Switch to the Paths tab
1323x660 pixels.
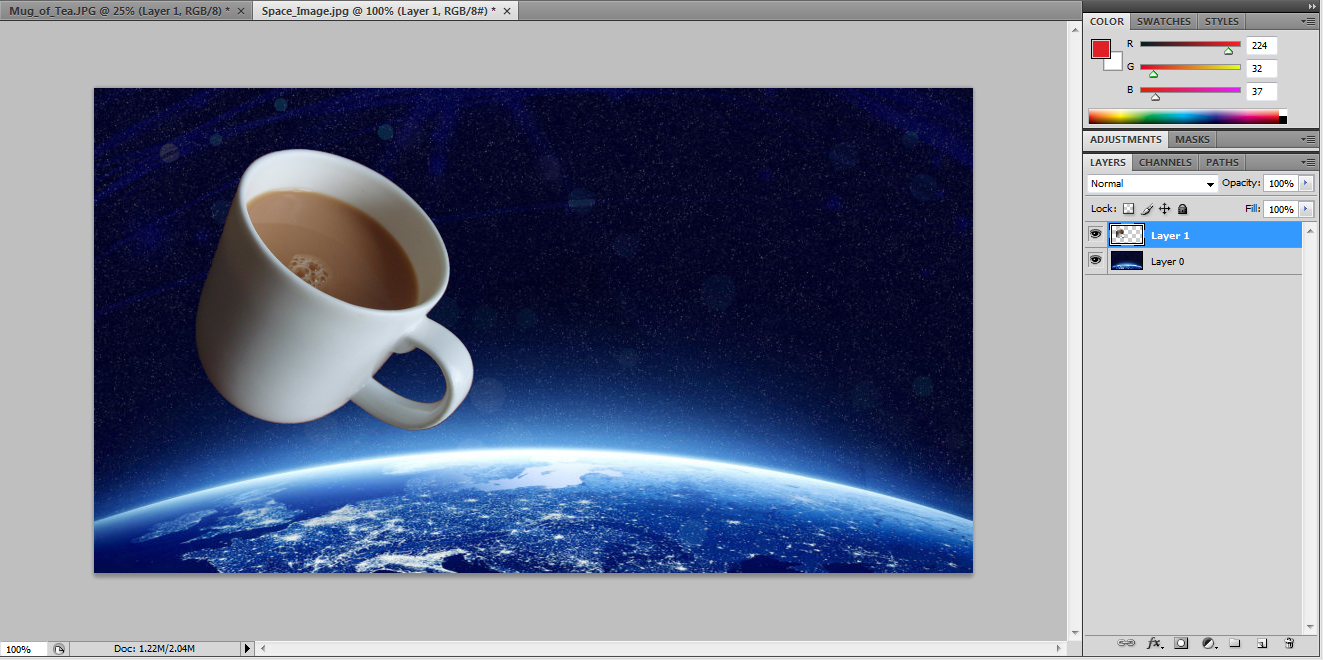pos(1222,162)
